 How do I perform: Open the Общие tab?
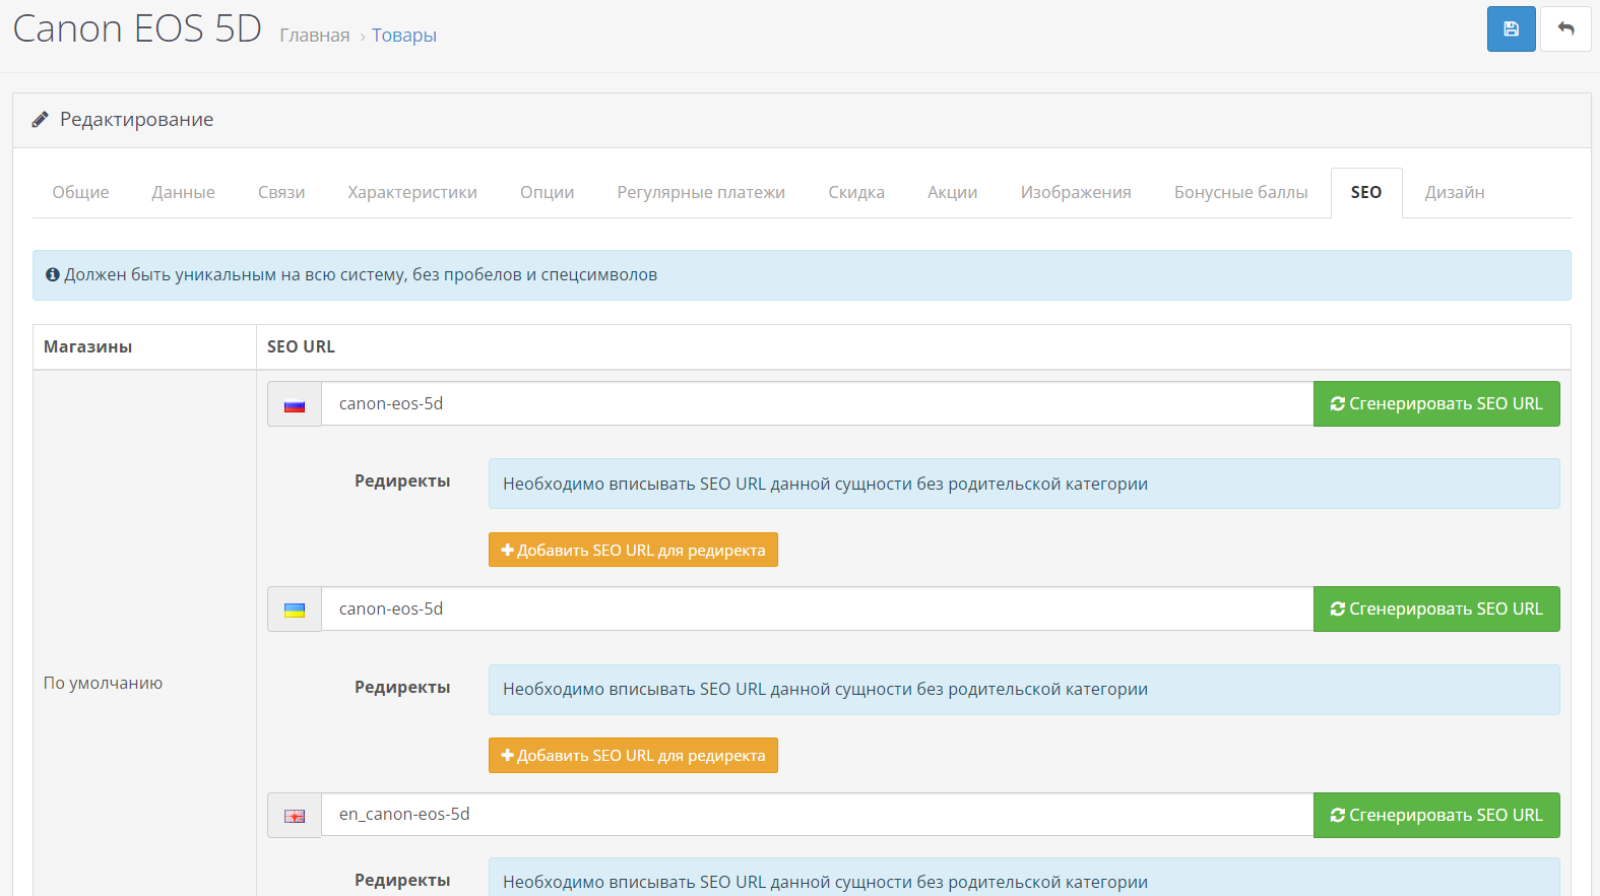point(81,192)
